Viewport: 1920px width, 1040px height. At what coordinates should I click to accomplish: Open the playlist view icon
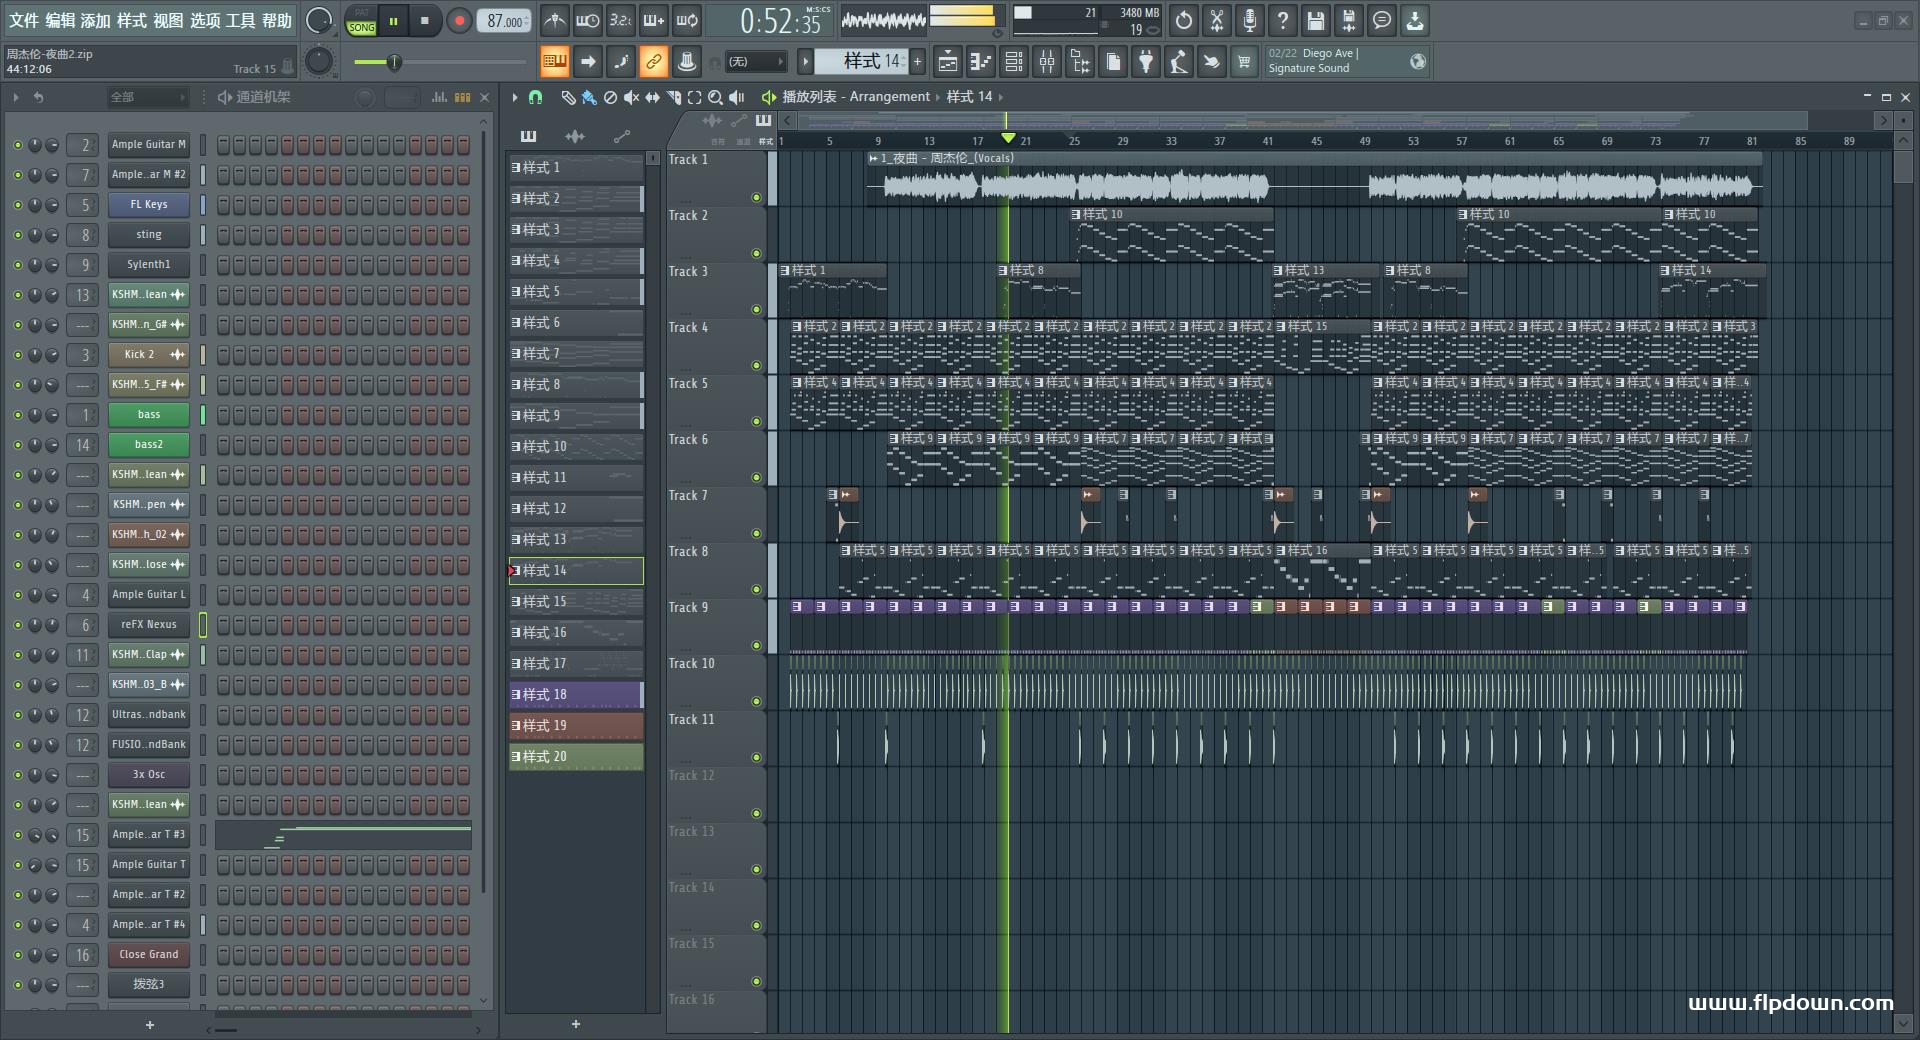pos(947,62)
